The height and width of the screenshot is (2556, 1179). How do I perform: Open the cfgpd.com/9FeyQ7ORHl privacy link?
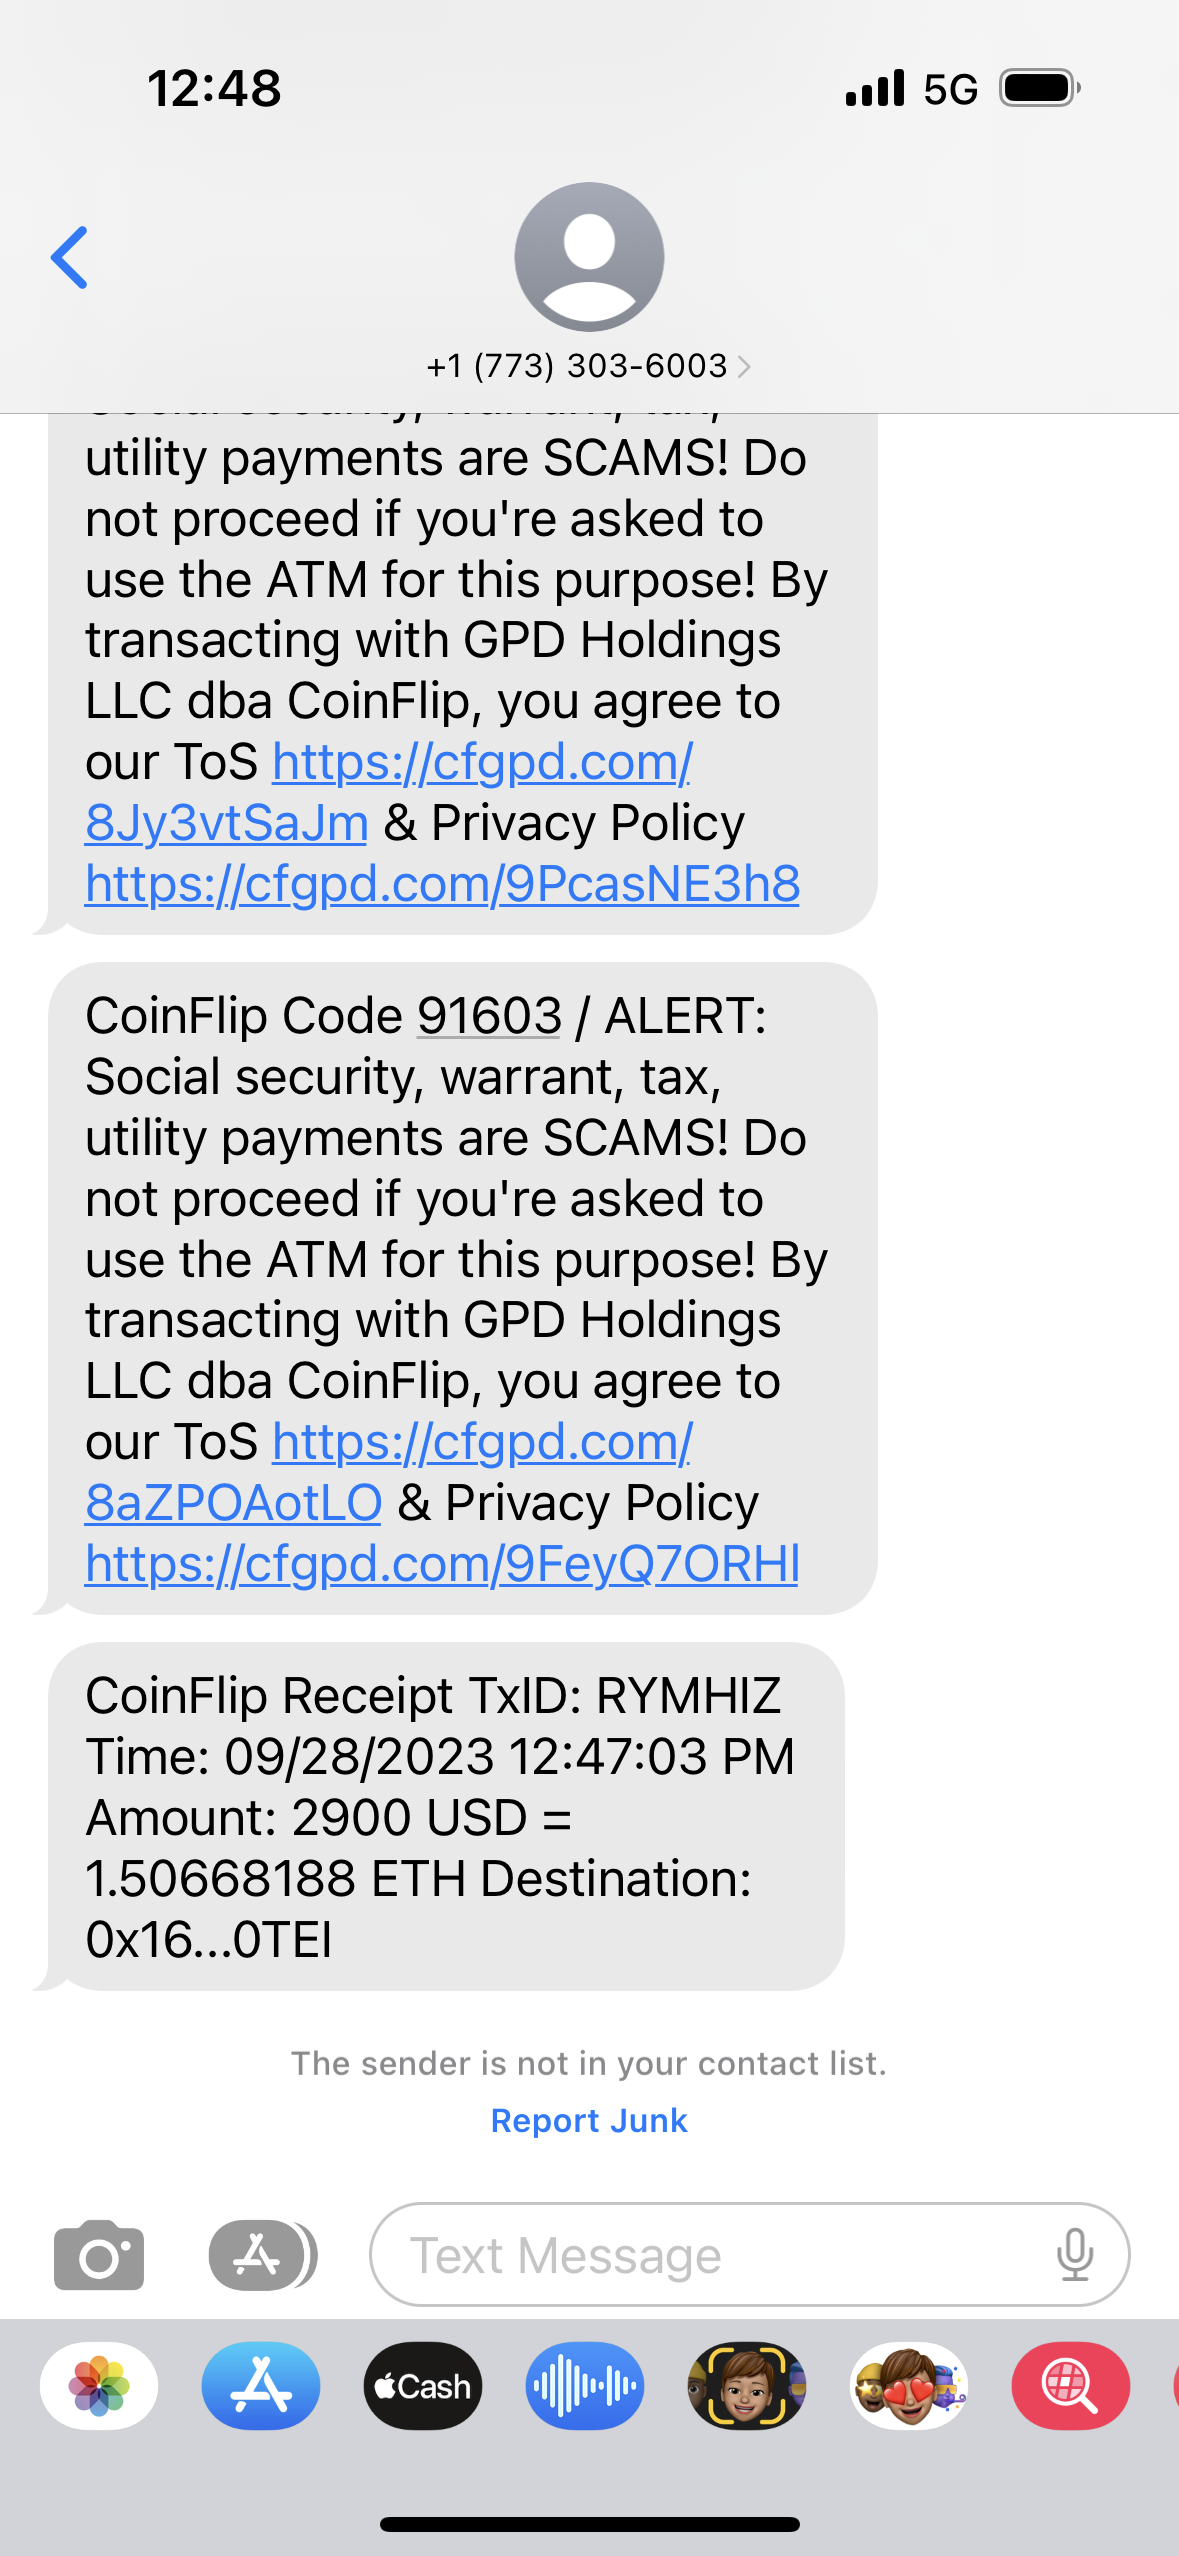tap(442, 1564)
